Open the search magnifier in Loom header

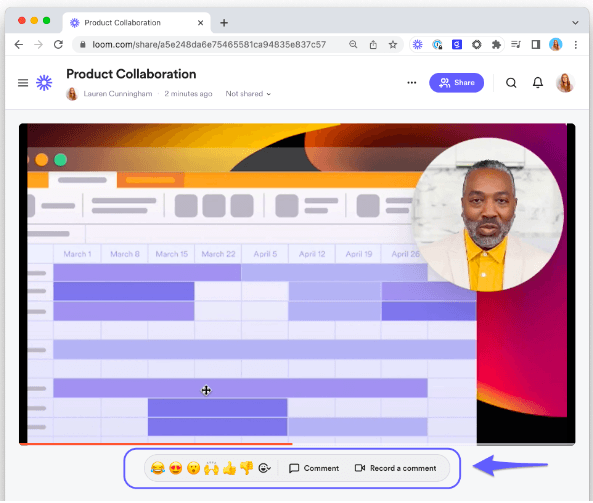(x=511, y=83)
